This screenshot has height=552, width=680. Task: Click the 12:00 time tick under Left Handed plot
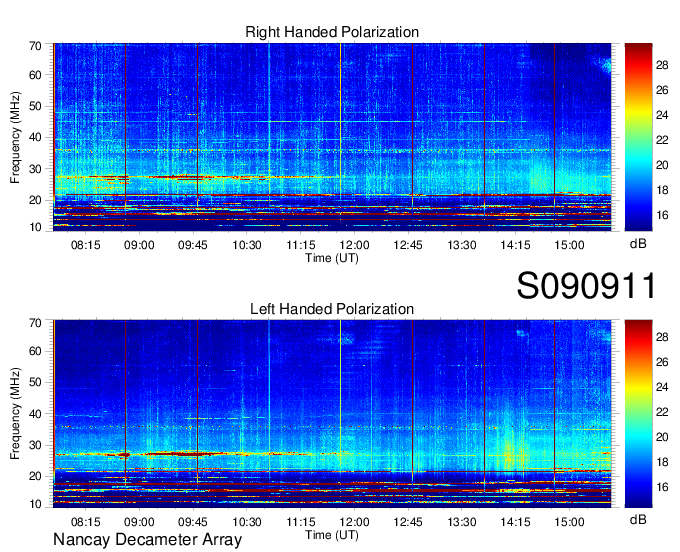tap(354, 522)
